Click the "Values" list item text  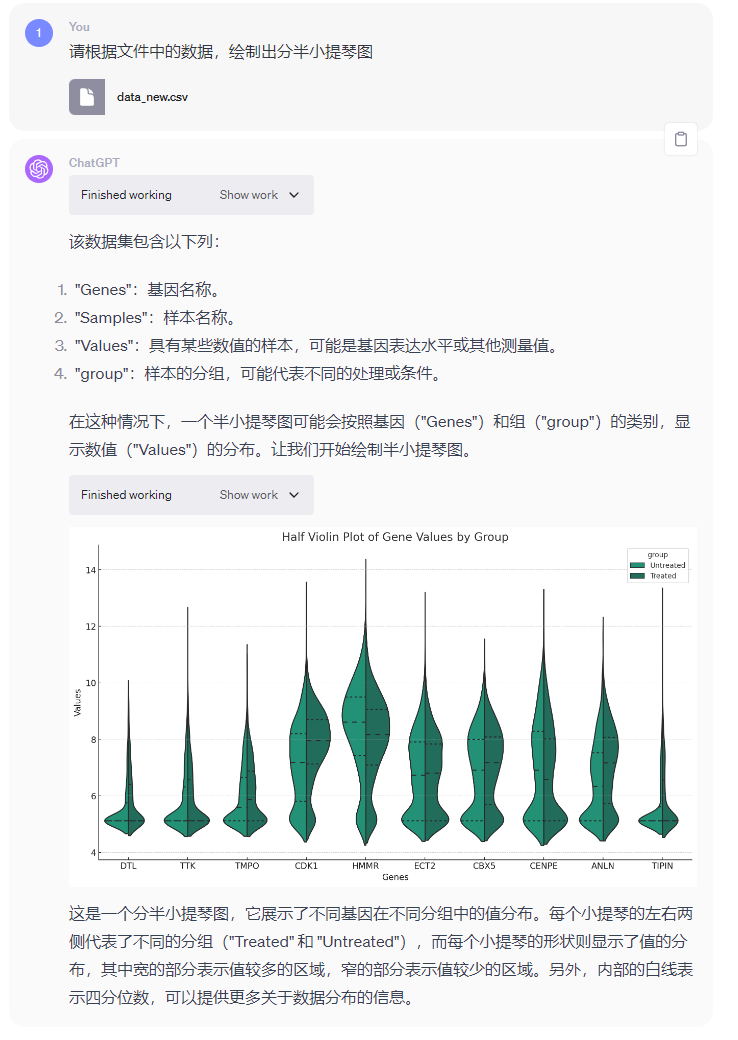316,346
